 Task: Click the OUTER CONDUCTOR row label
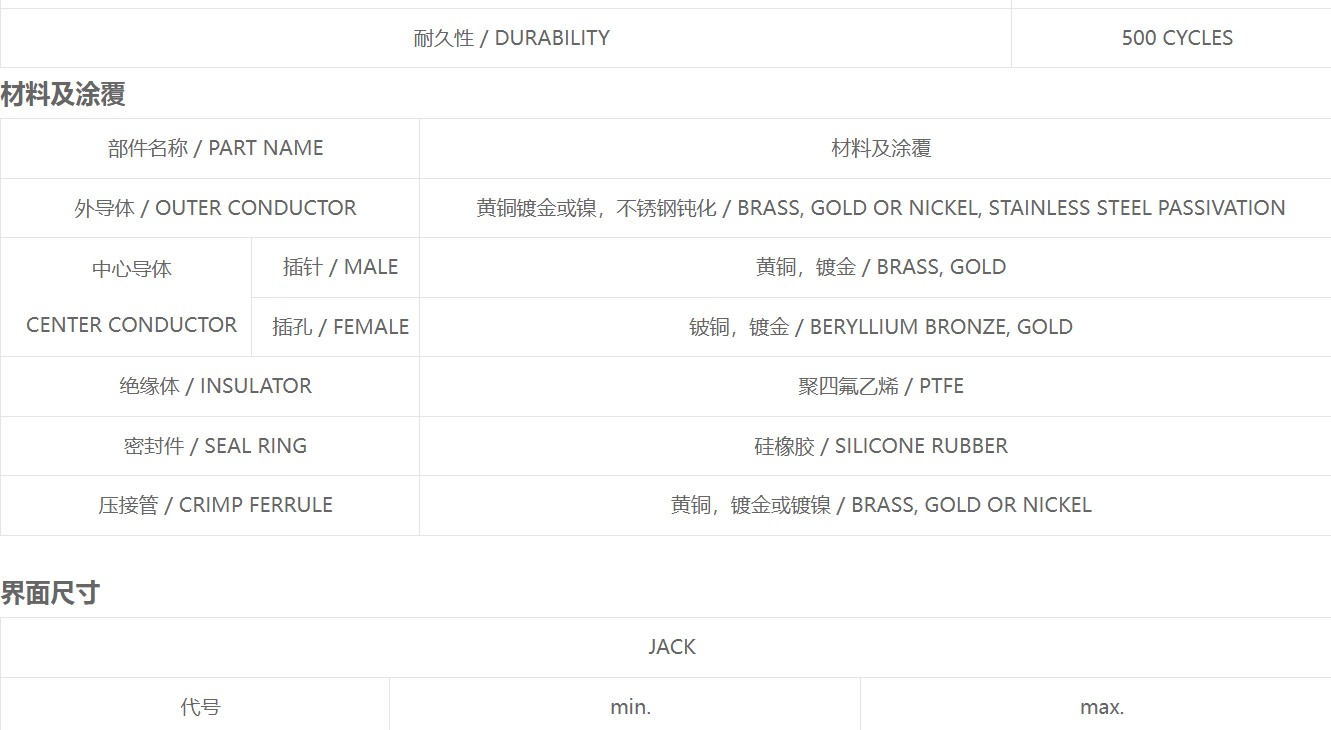pyautogui.click(x=210, y=208)
